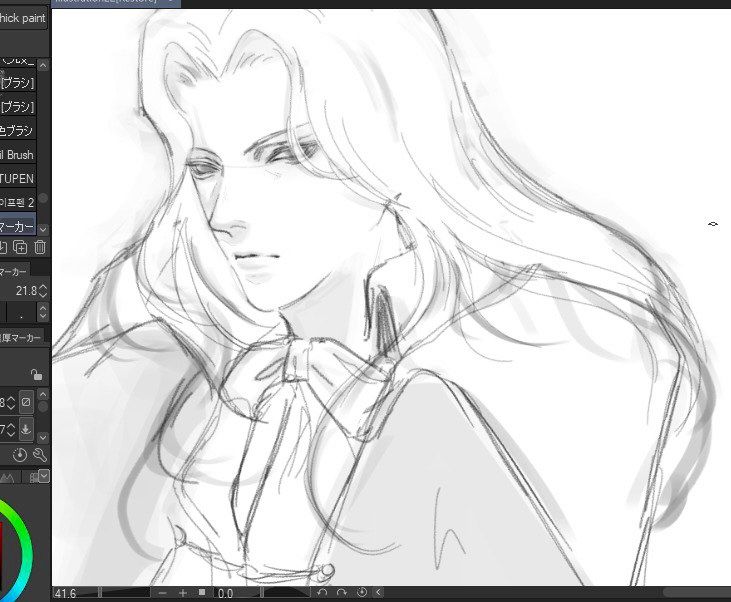
Task: Open the color history mountain tab
Action: tap(7, 477)
